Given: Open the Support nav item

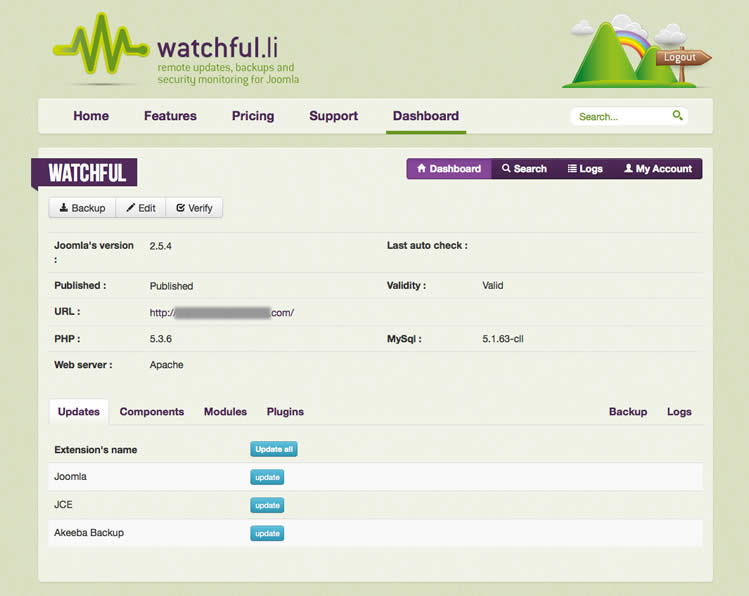Looking at the screenshot, I should (333, 116).
